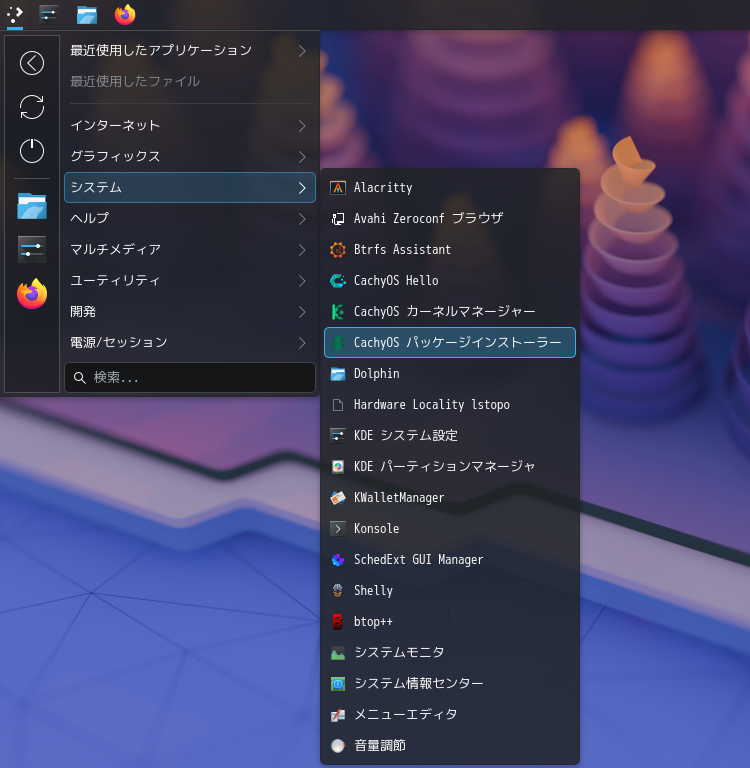
Task: Click the Alacritty terminal icon
Action: click(338, 188)
